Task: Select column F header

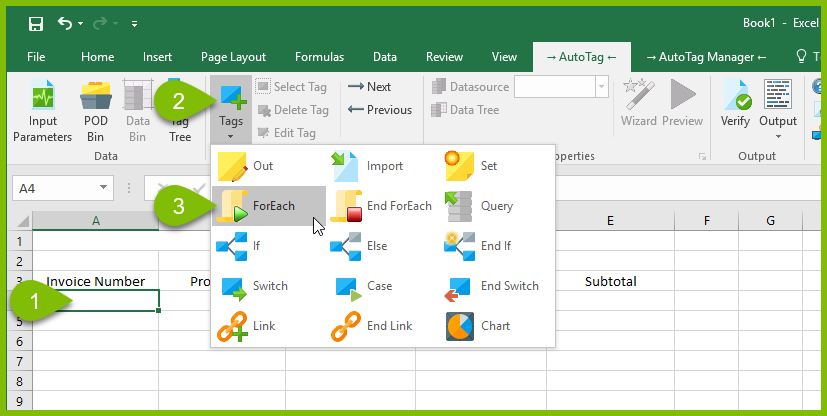Action: 707,221
